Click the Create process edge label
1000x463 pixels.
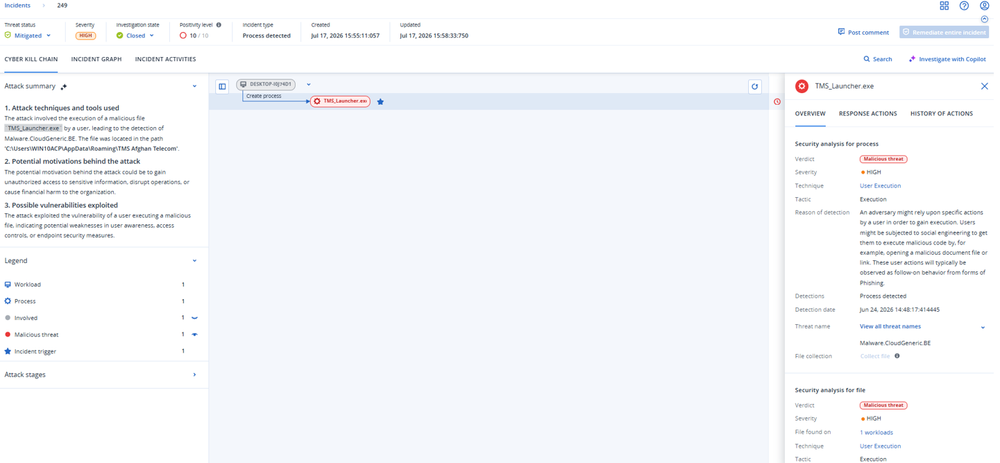coord(263,96)
